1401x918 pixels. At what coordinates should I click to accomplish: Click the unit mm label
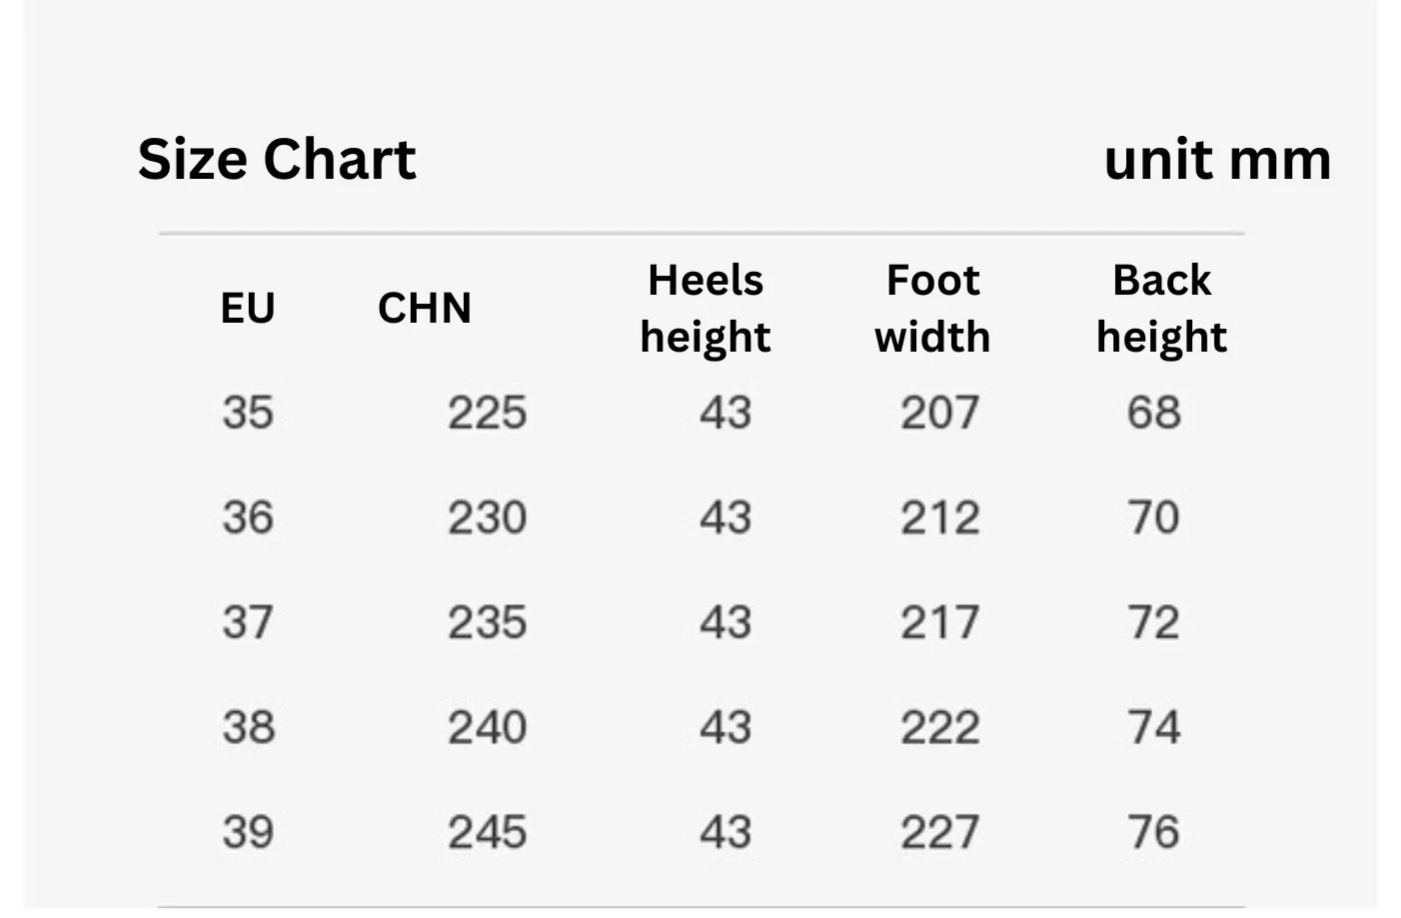pos(1217,160)
